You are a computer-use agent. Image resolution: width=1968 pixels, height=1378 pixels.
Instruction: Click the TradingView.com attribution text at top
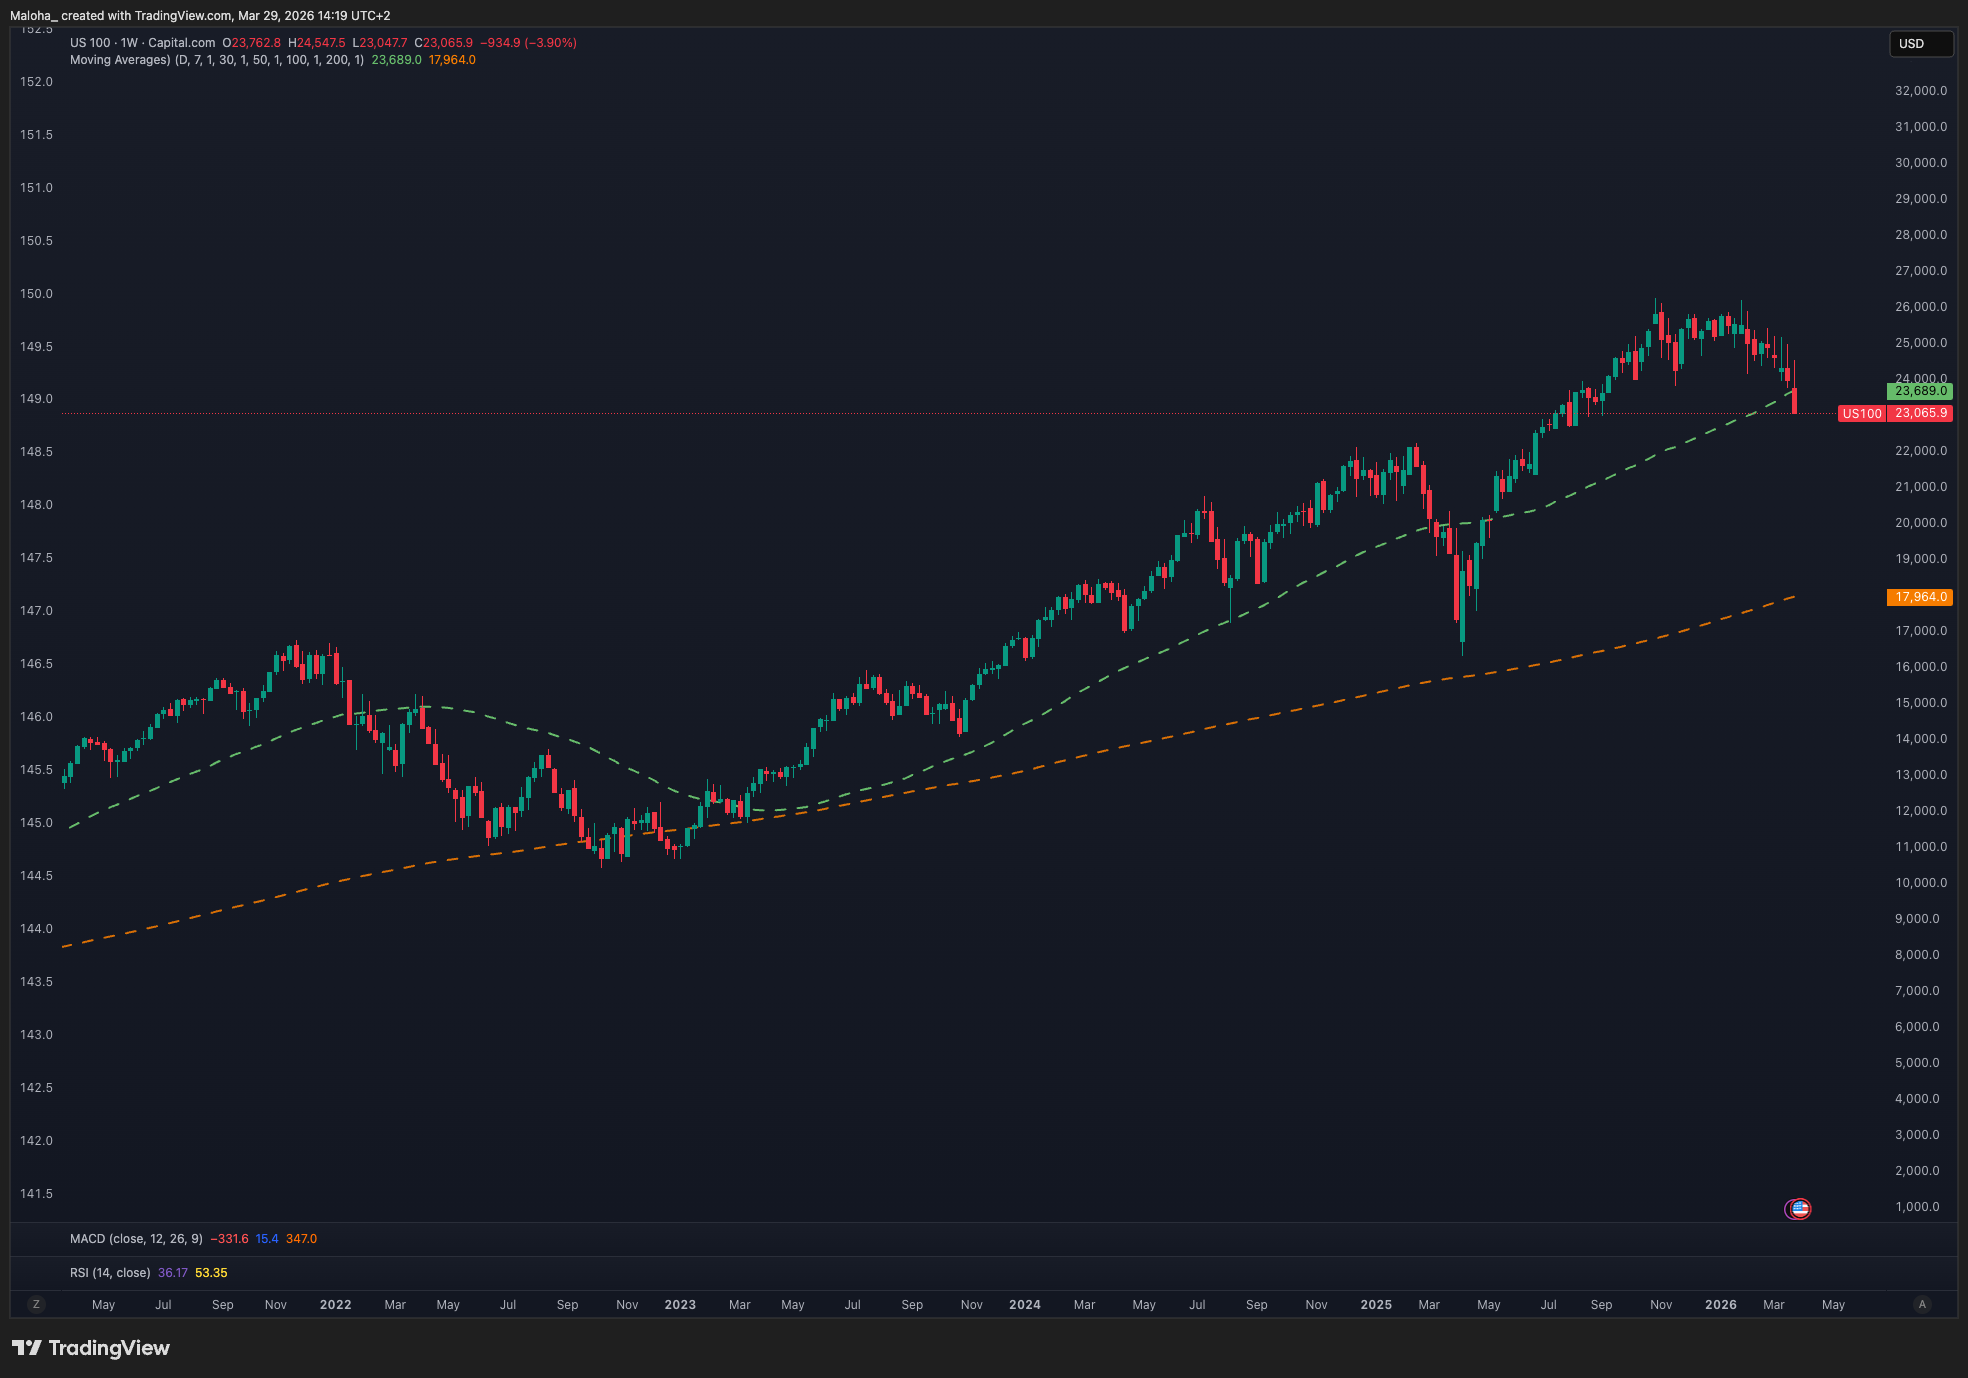[x=183, y=16]
